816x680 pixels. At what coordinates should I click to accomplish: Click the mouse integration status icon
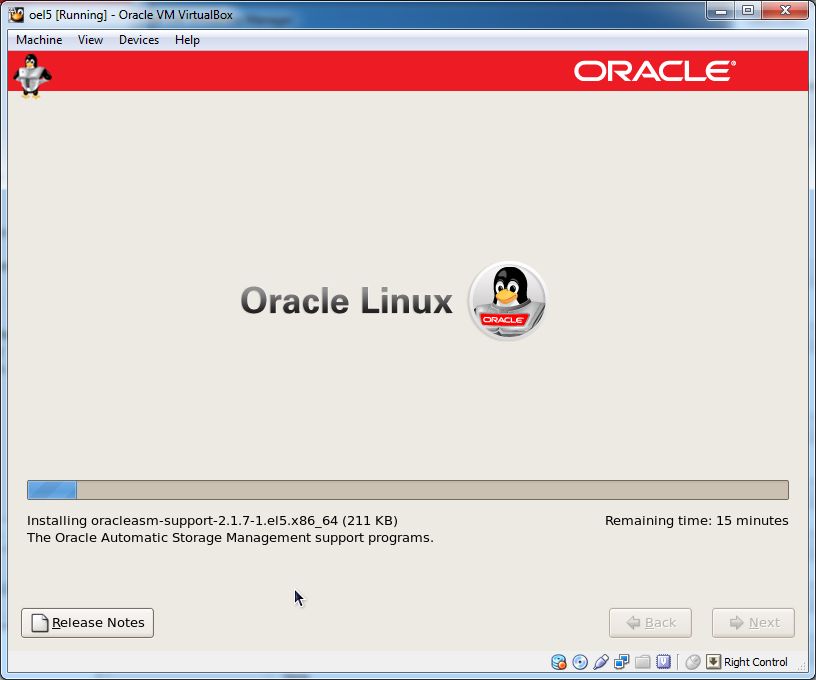click(x=693, y=662)
